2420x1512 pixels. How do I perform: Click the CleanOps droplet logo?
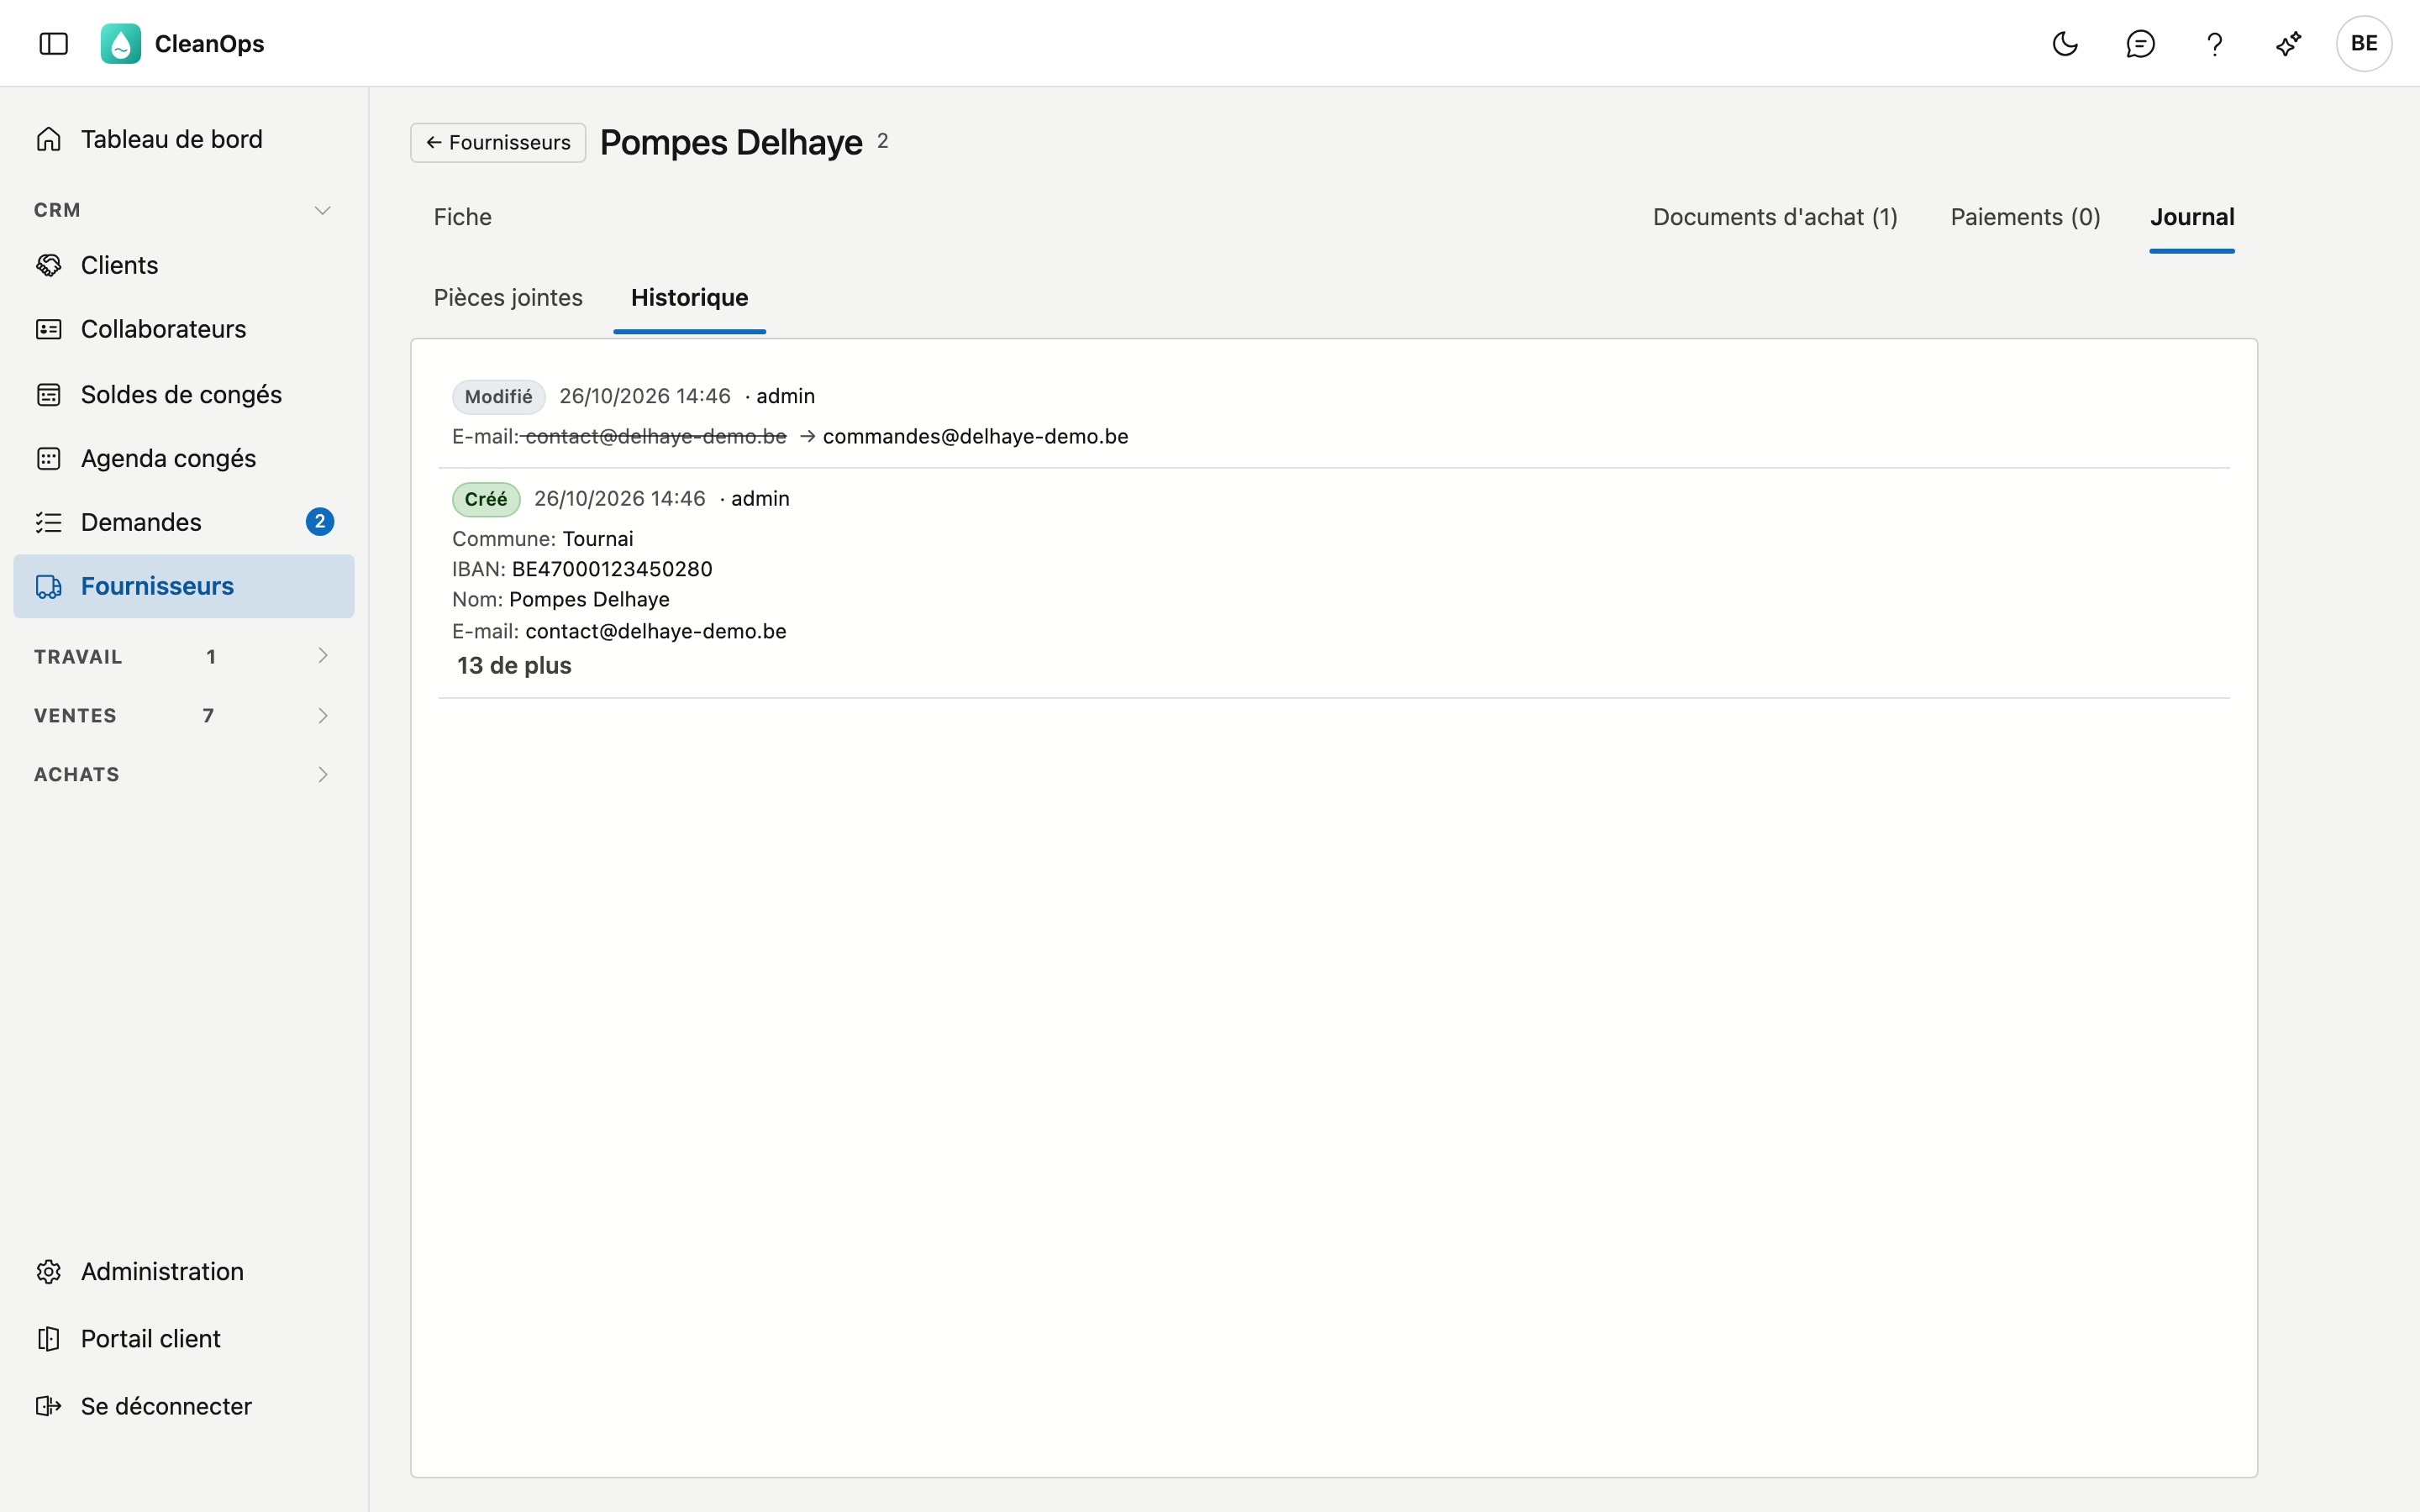[x=121, y=44]
